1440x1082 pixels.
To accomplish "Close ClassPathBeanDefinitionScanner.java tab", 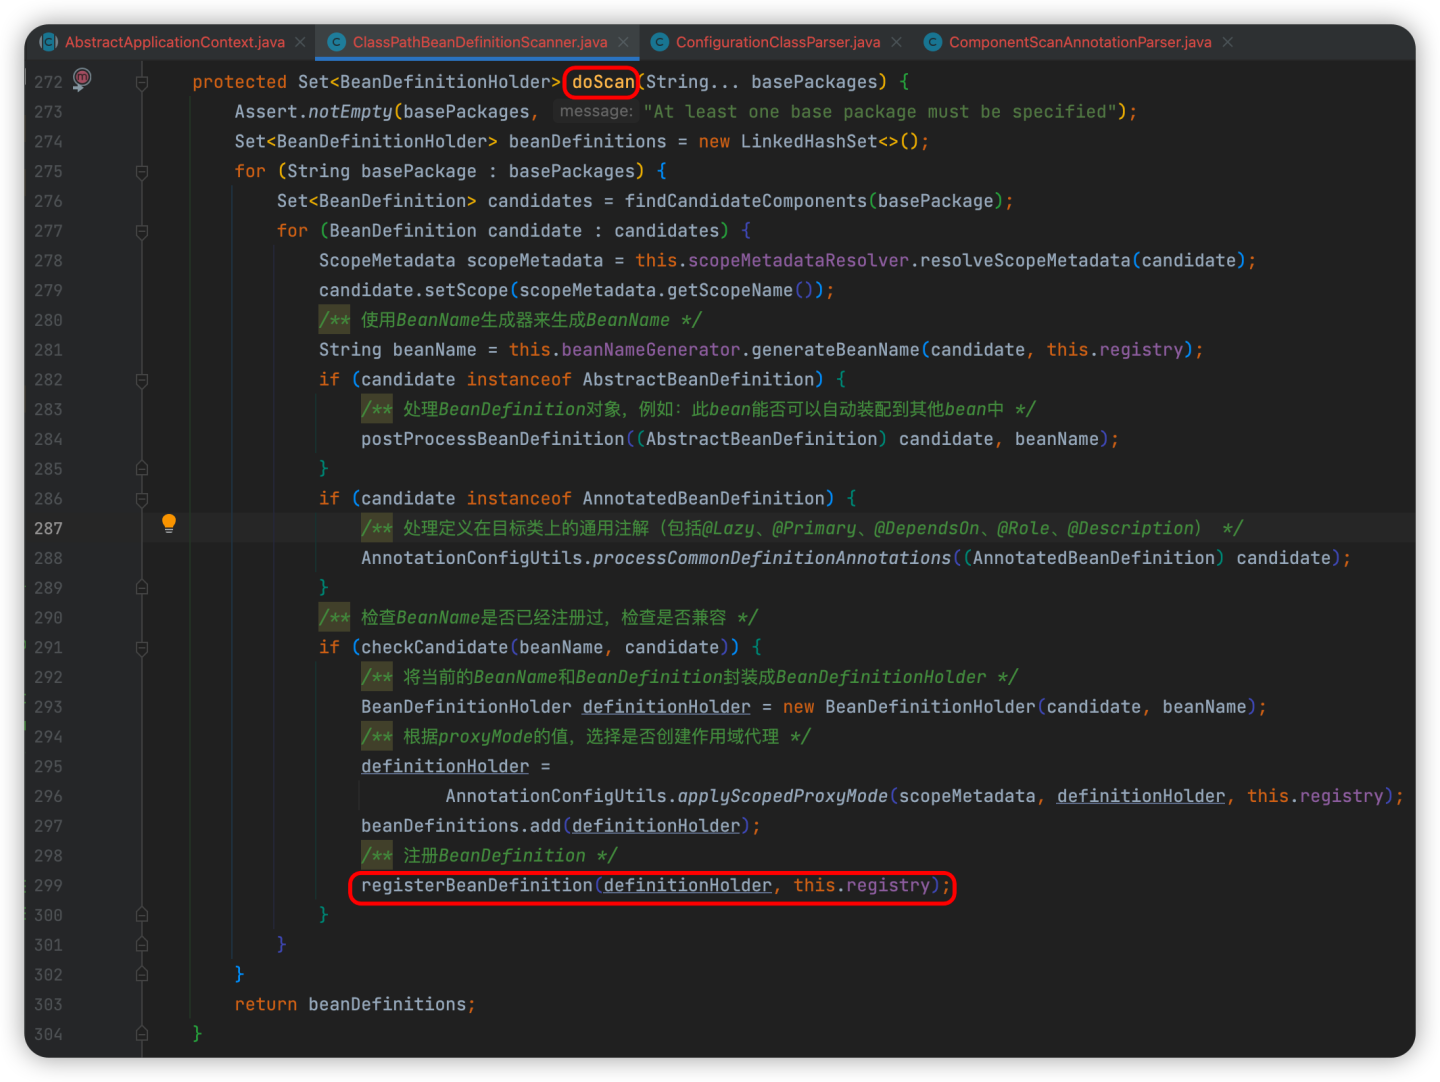I will (623, 42).
